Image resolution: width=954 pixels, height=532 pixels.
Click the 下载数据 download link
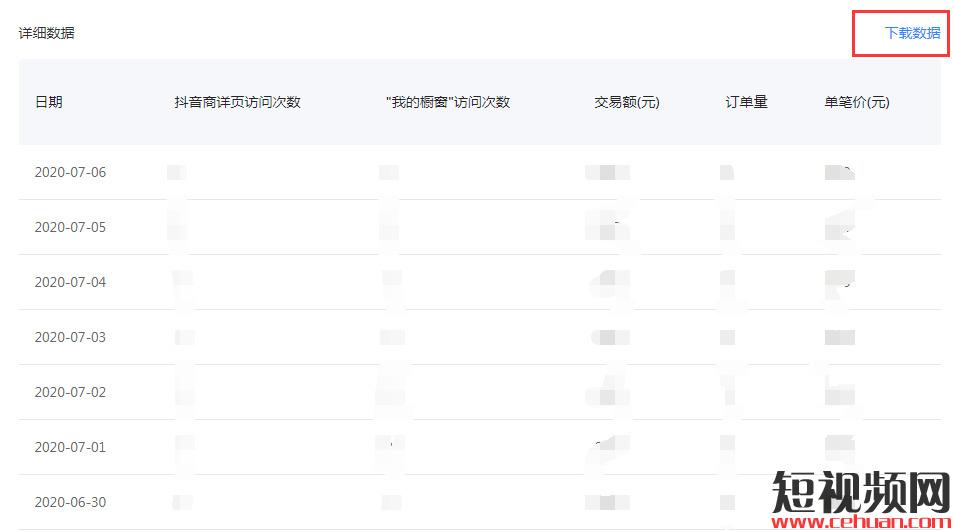click(912, 33)
